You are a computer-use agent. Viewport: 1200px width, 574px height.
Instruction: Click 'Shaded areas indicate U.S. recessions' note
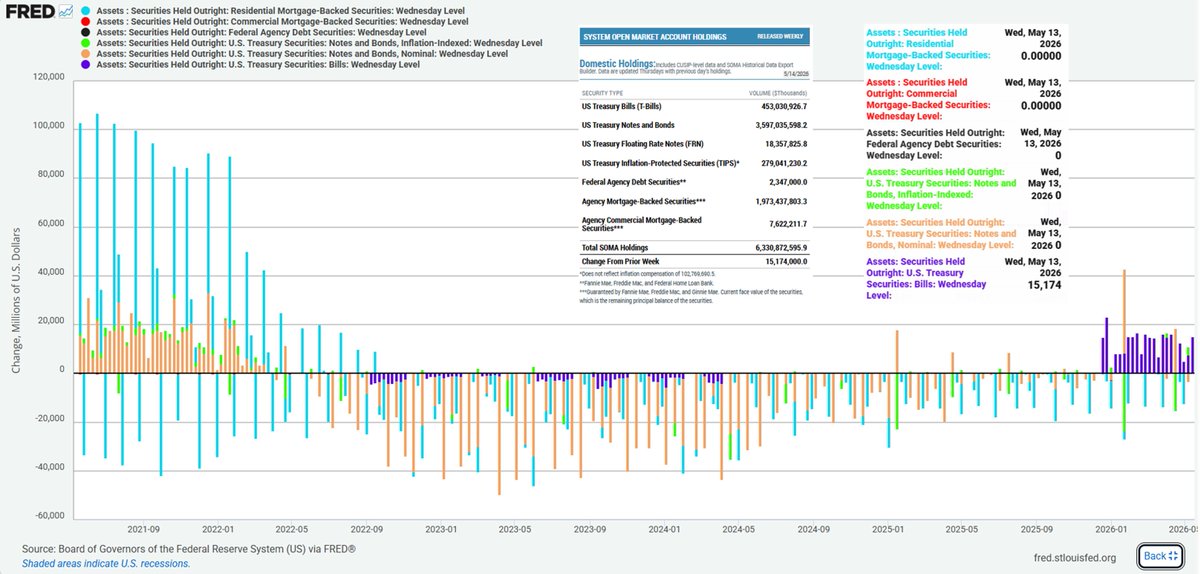tap(106, 563)
